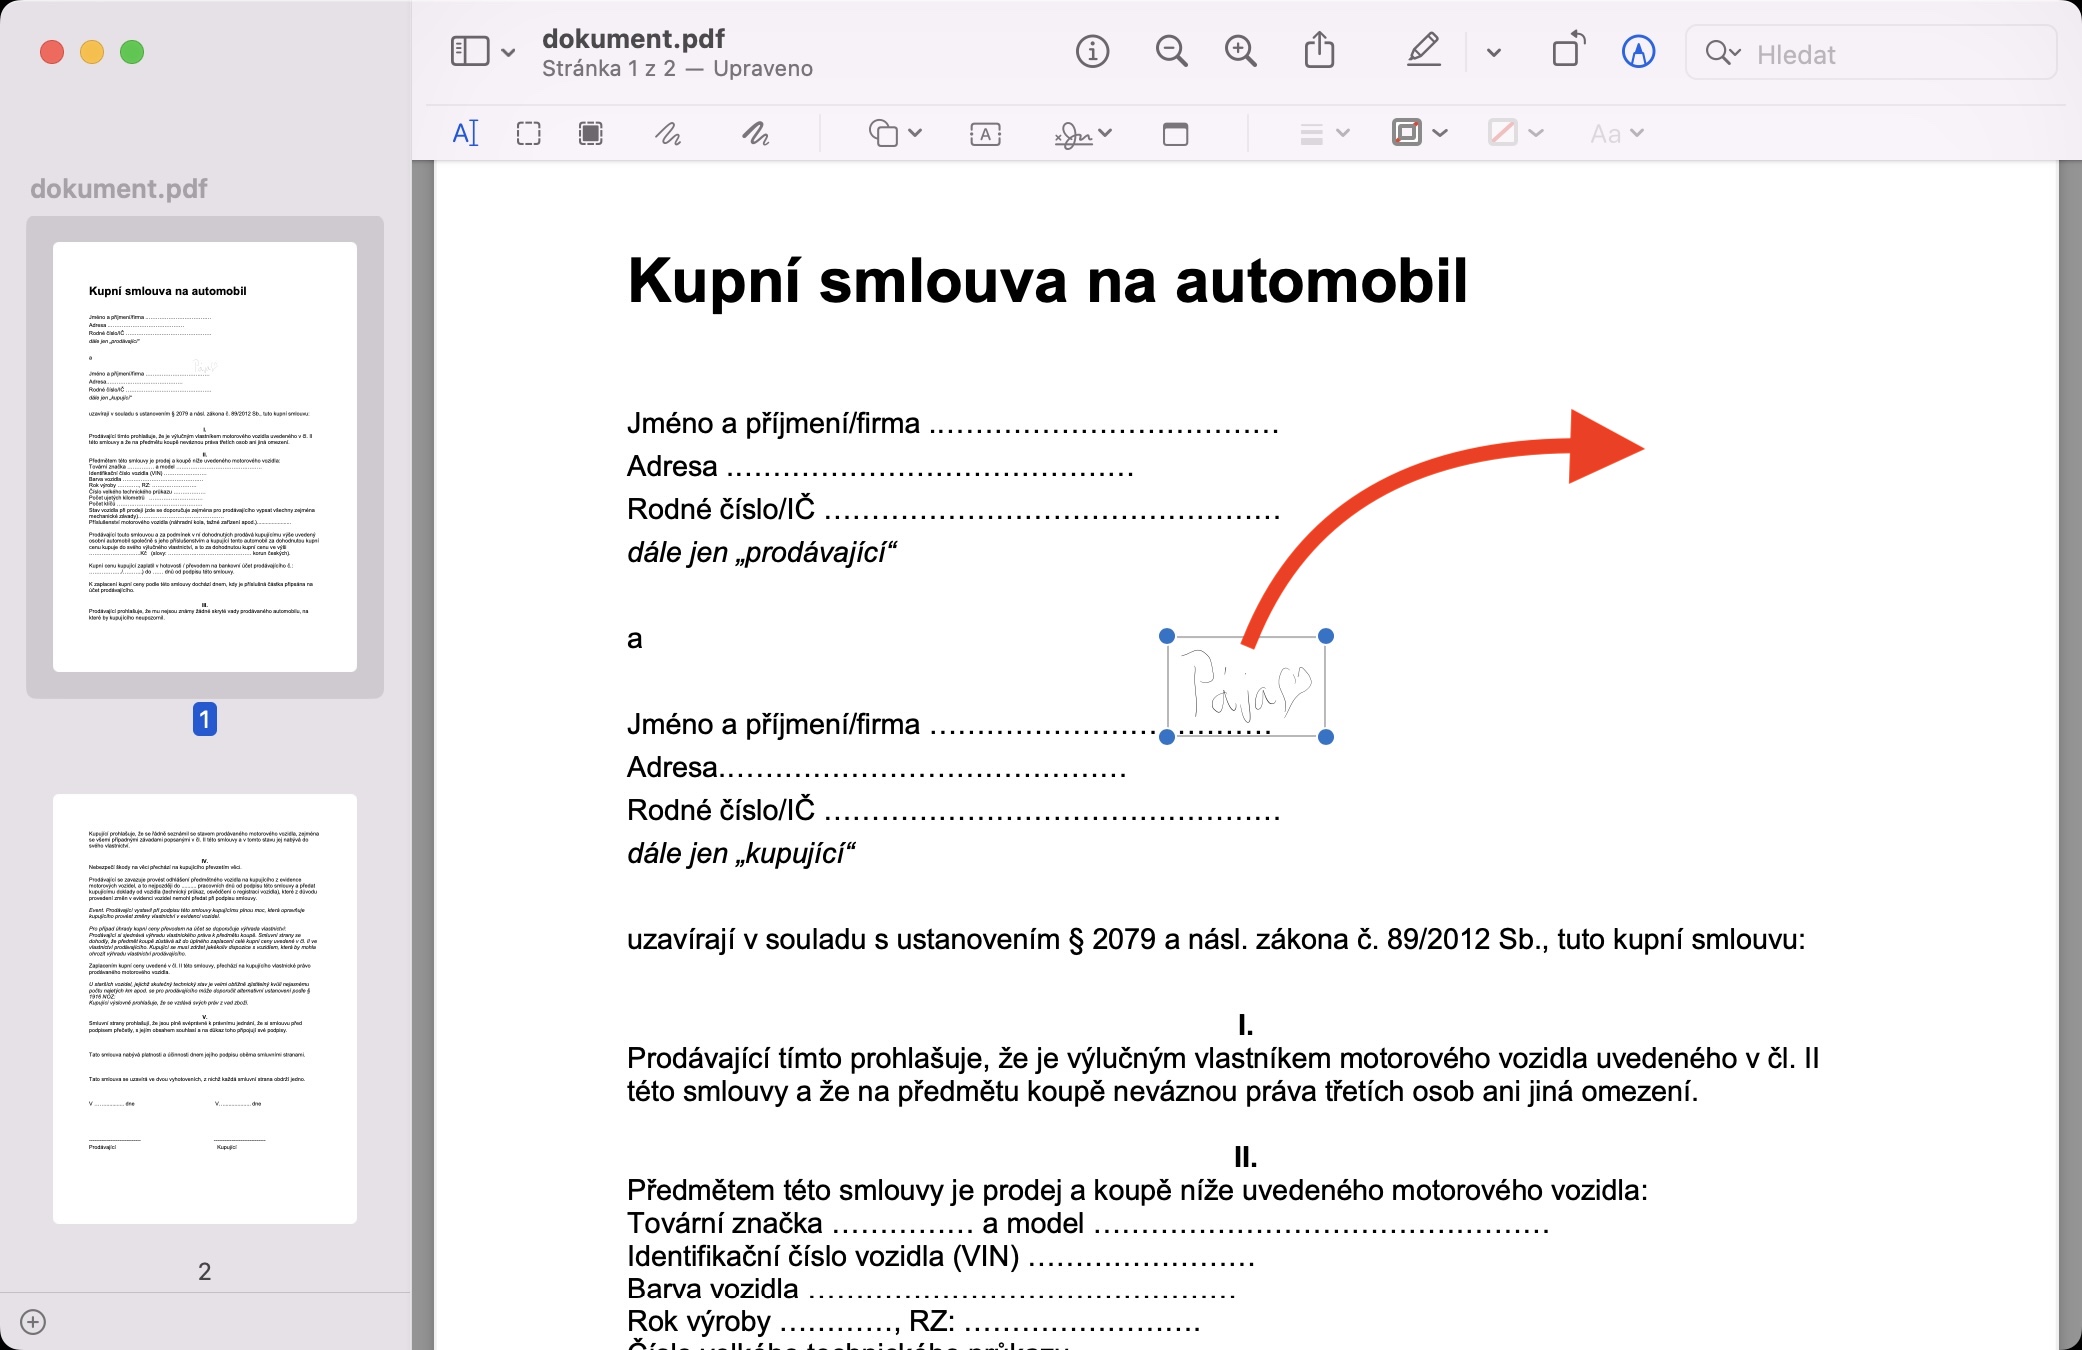This screenshot has height=1350, width=2082.
Task: Pick the Draw freehand tool
Action: (755, 133)
